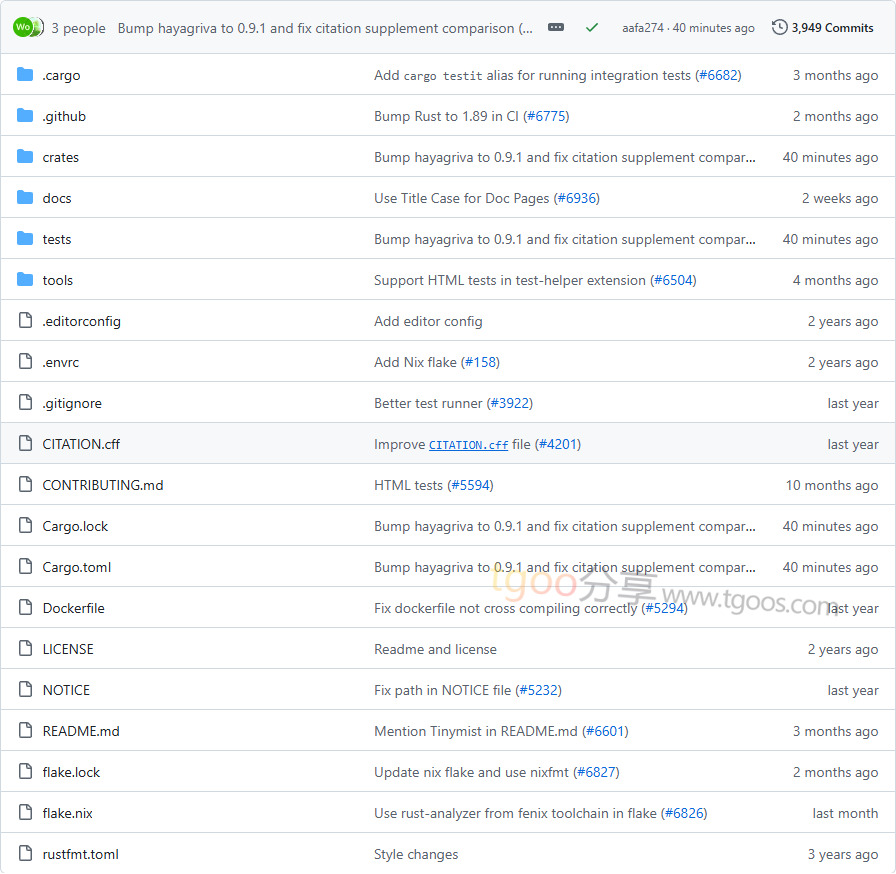Open the tests folder

pyautogui.click(x=57, y=239)
